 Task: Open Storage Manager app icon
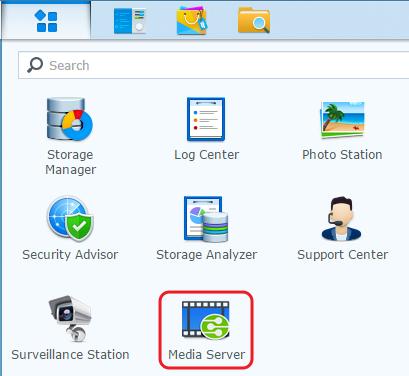click(70, 119)
